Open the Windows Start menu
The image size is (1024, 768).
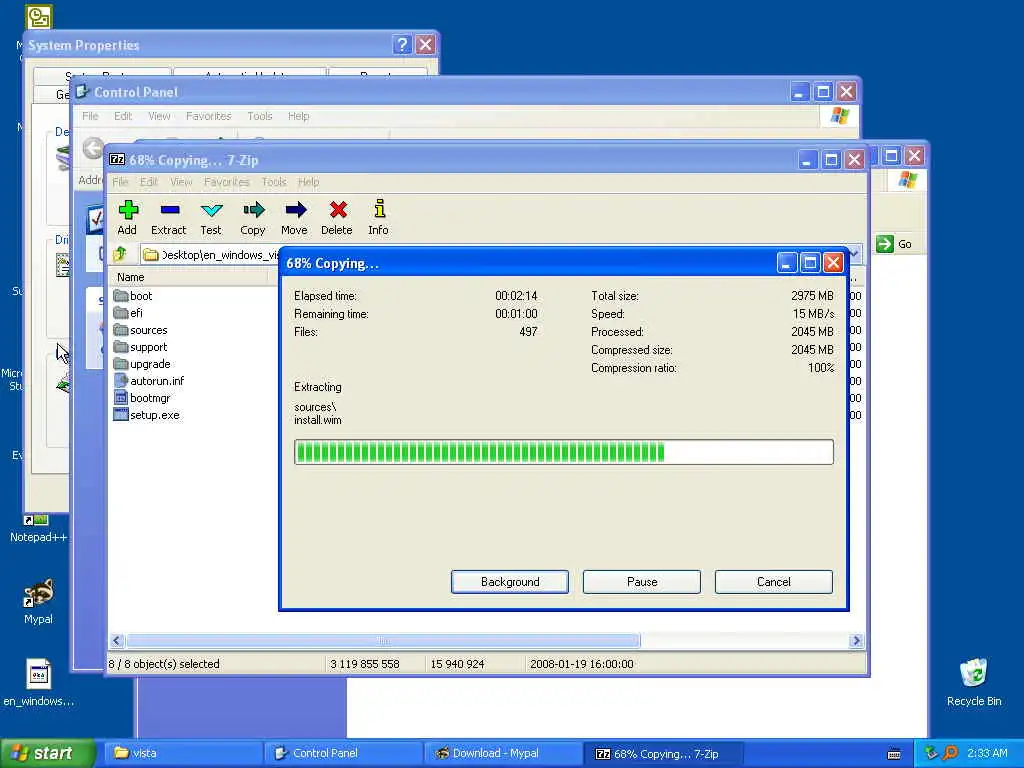coord(47,753)
